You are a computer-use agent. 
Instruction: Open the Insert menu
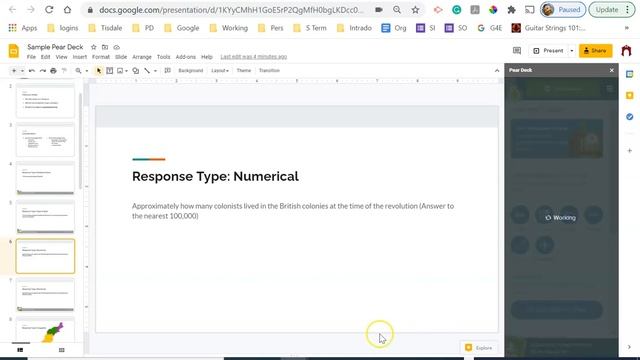click(x=80, y=57)
